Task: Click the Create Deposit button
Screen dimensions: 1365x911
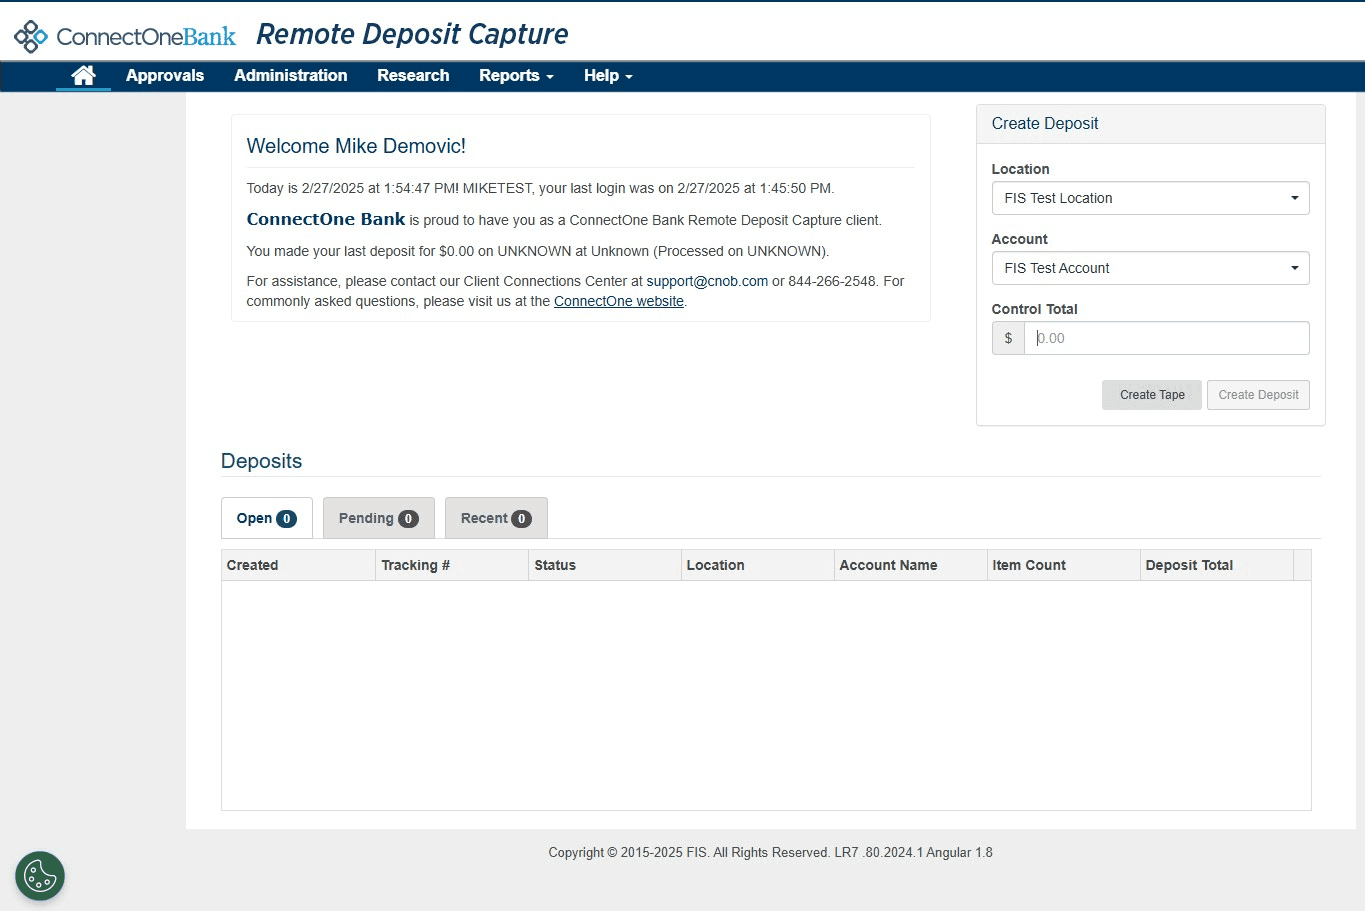Action: (x=1258, y=395)
